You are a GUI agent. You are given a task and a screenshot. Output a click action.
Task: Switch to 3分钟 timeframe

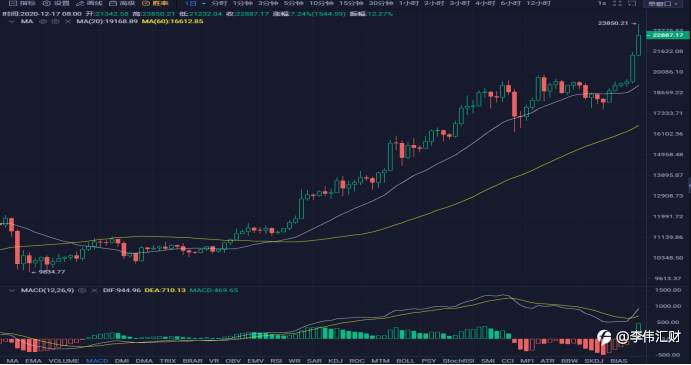(268, 3)
